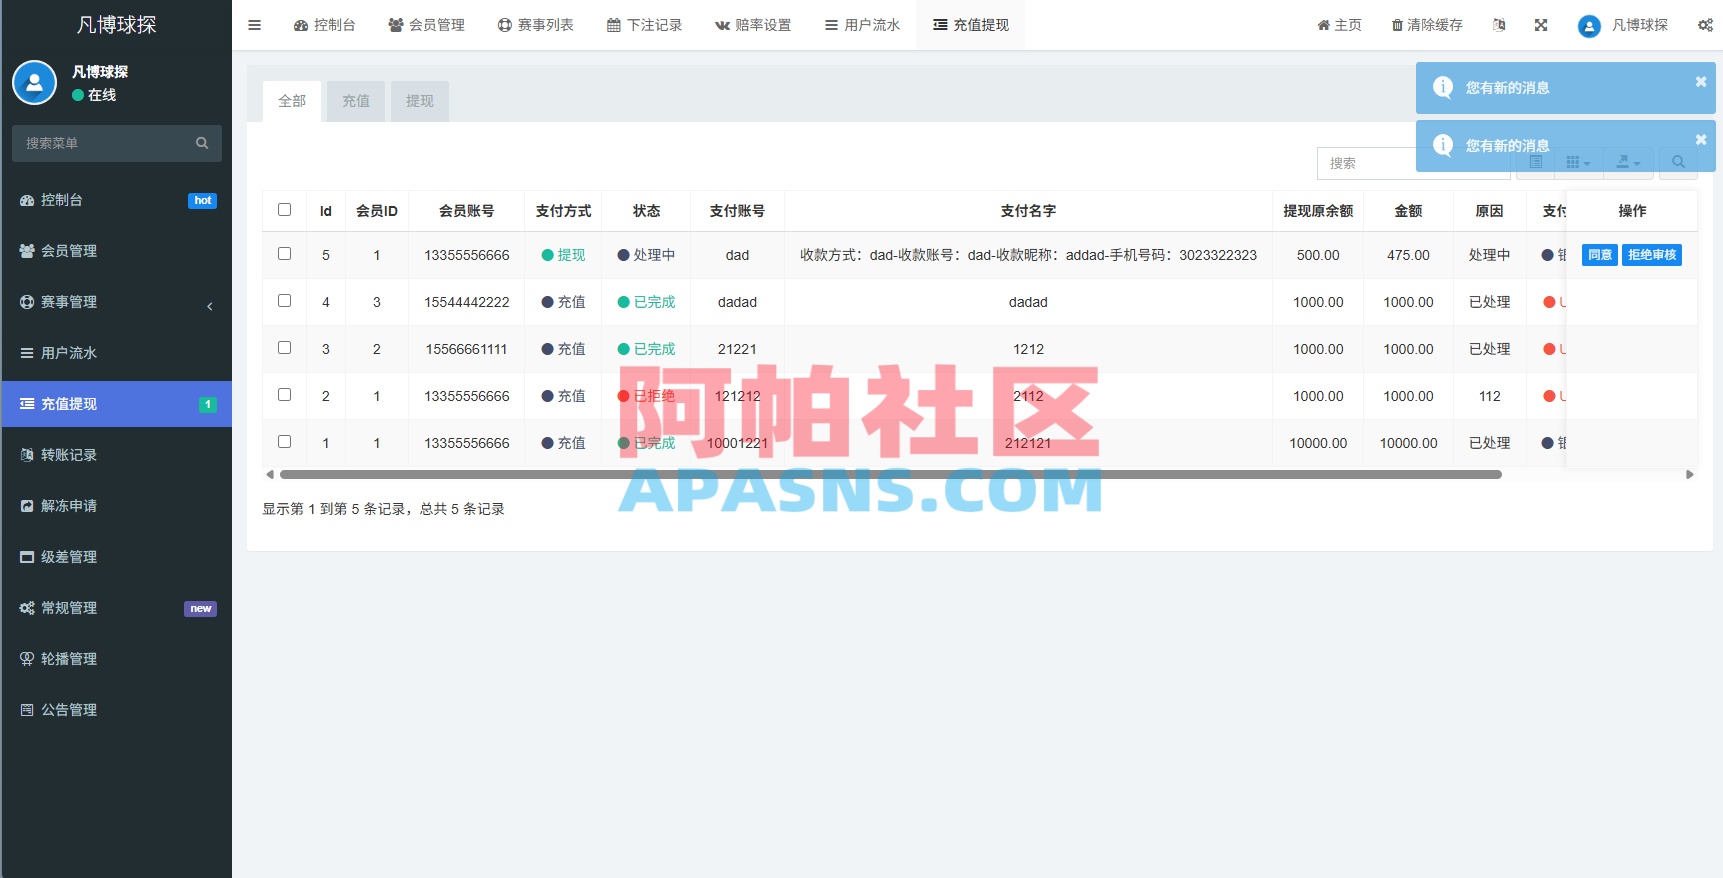Click 清除缓存 trash button
This screenshot has width=1723, height=878.
[1427, 25]
